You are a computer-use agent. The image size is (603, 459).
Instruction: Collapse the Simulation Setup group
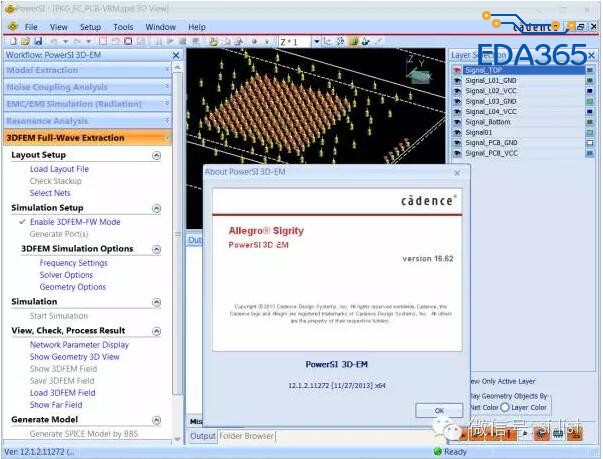coord(156,208)
